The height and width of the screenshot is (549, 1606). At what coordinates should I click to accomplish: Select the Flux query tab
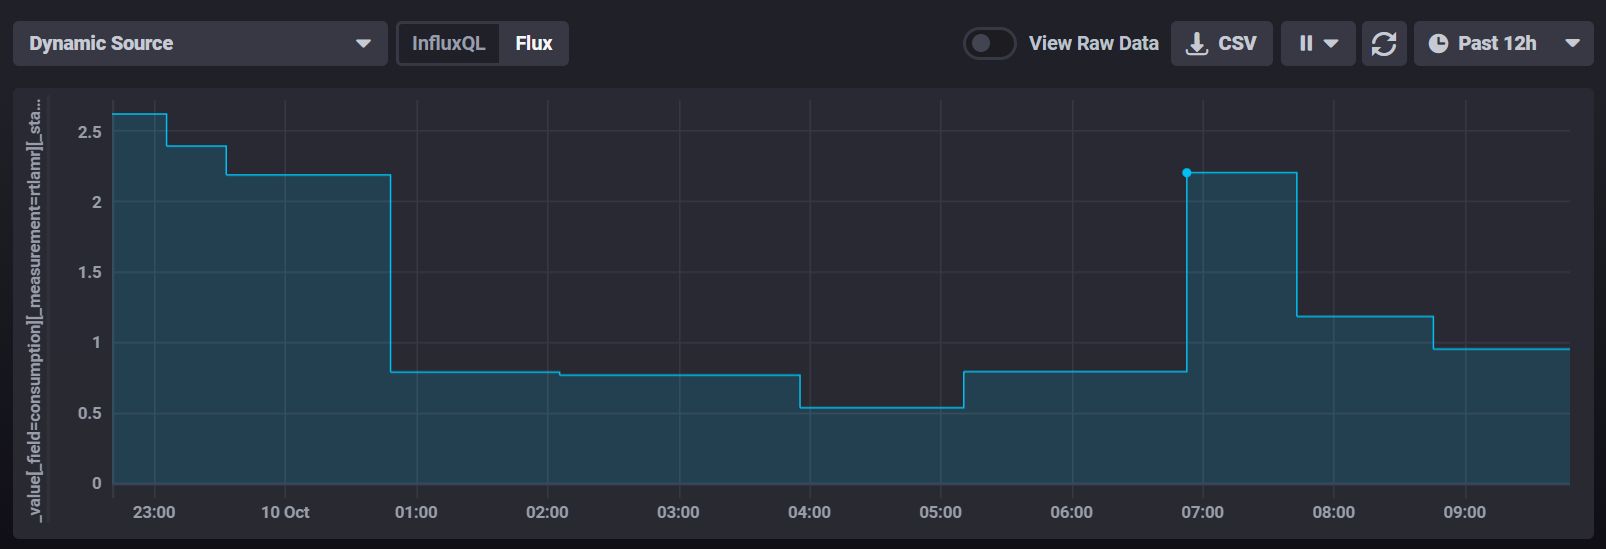[534, 44]
